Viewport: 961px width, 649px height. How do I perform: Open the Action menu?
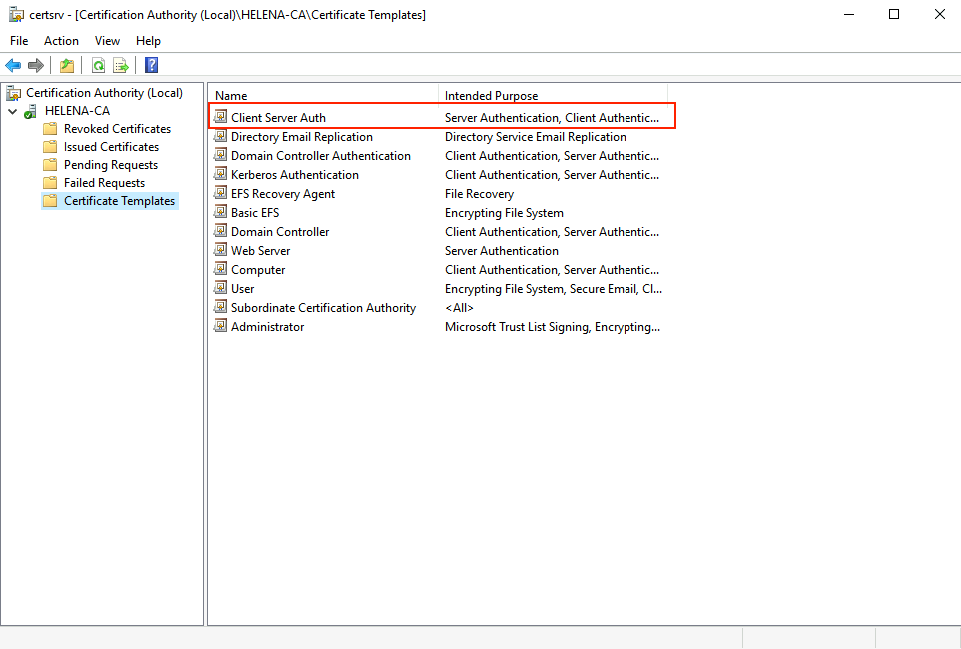[61, 41]
